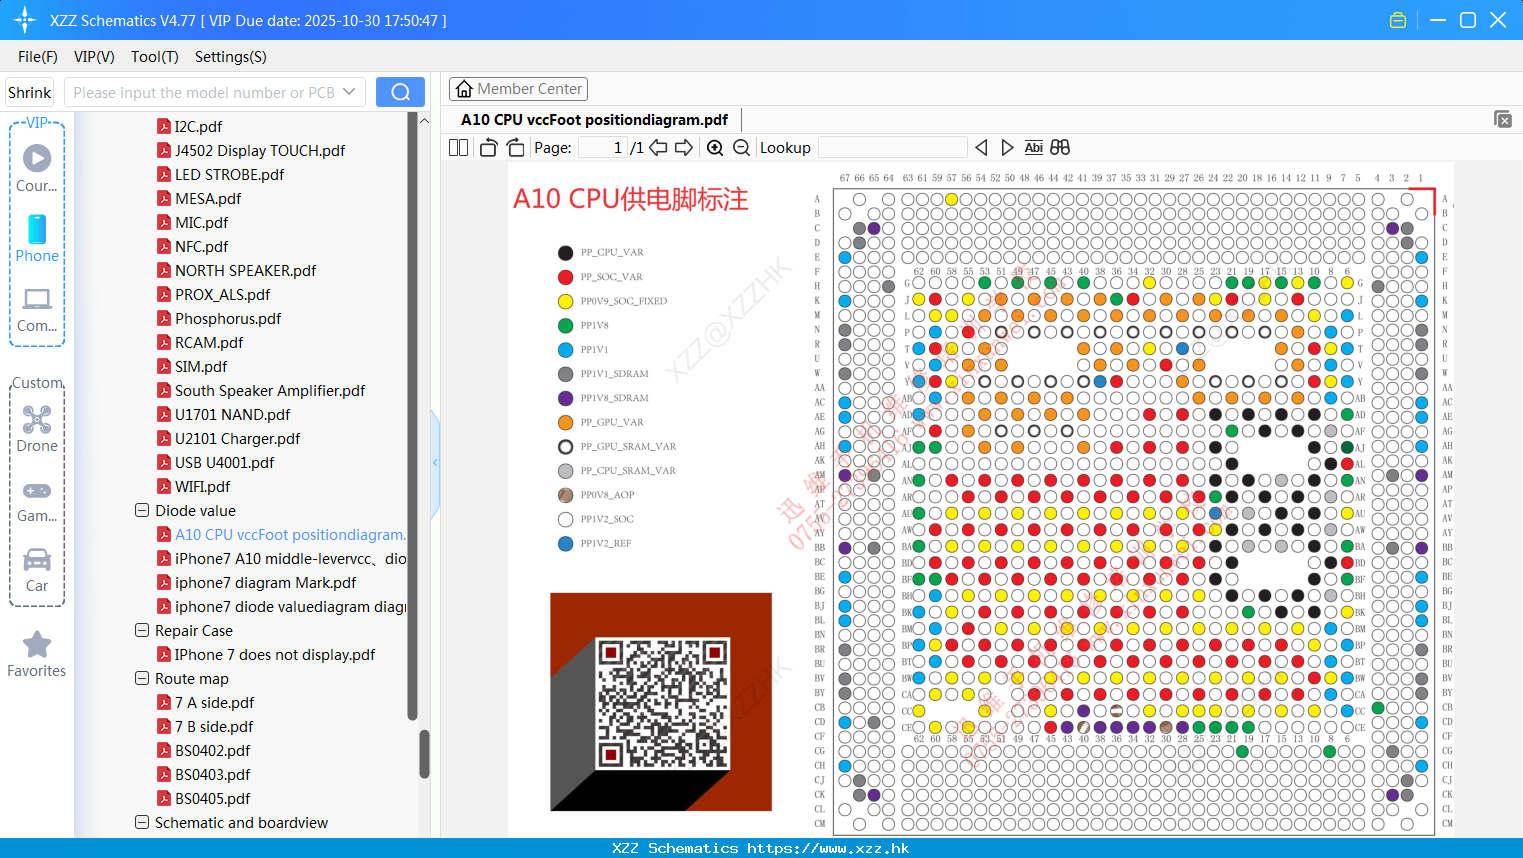
Task: Click the Shrink button
Action: pos(29,92)
